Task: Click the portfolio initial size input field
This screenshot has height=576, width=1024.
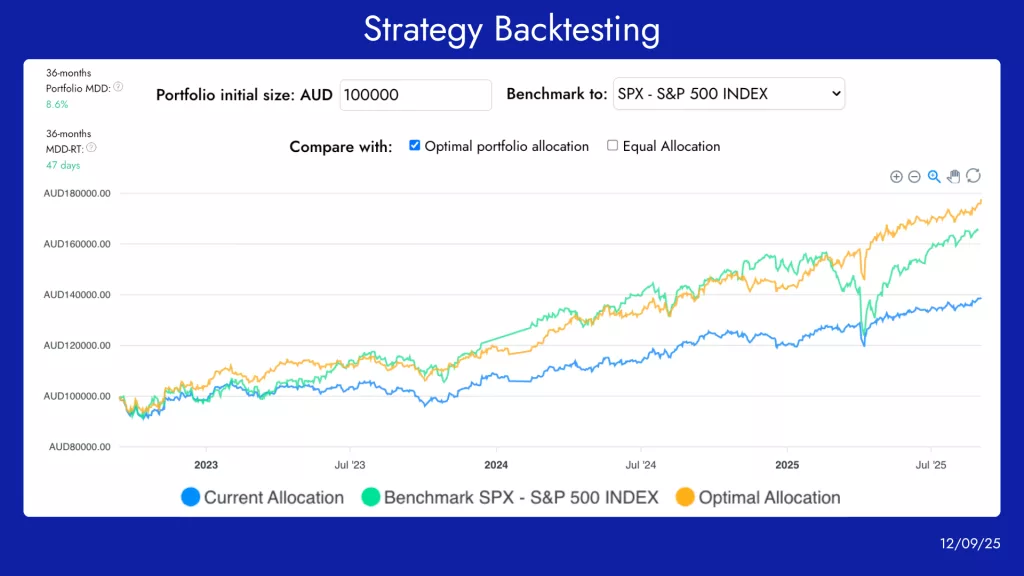Action: (x=414, y=95)
